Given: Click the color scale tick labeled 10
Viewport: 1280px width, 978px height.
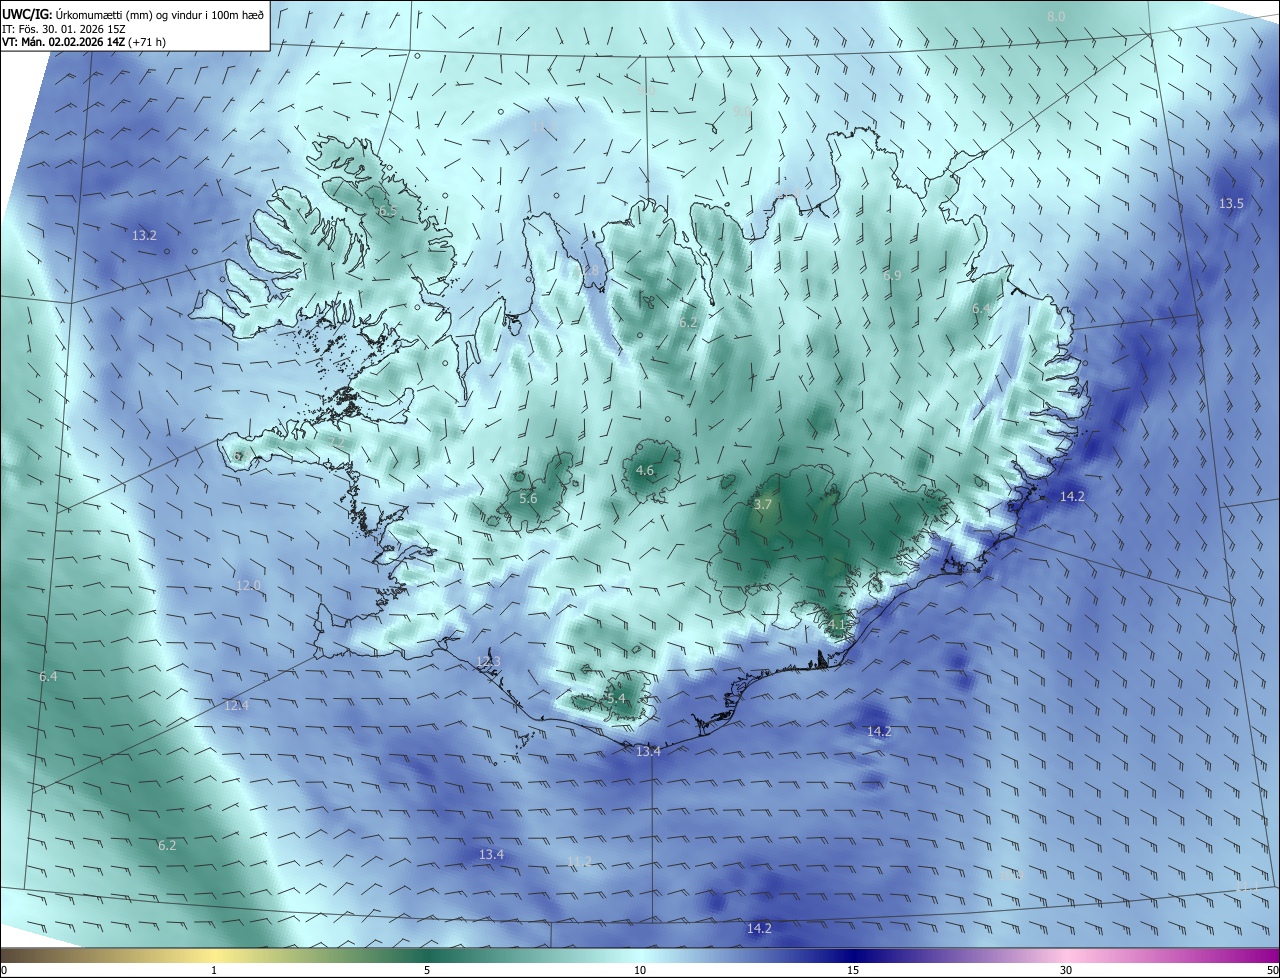Looking at the screenshot, I should click(x=640, y=970).
